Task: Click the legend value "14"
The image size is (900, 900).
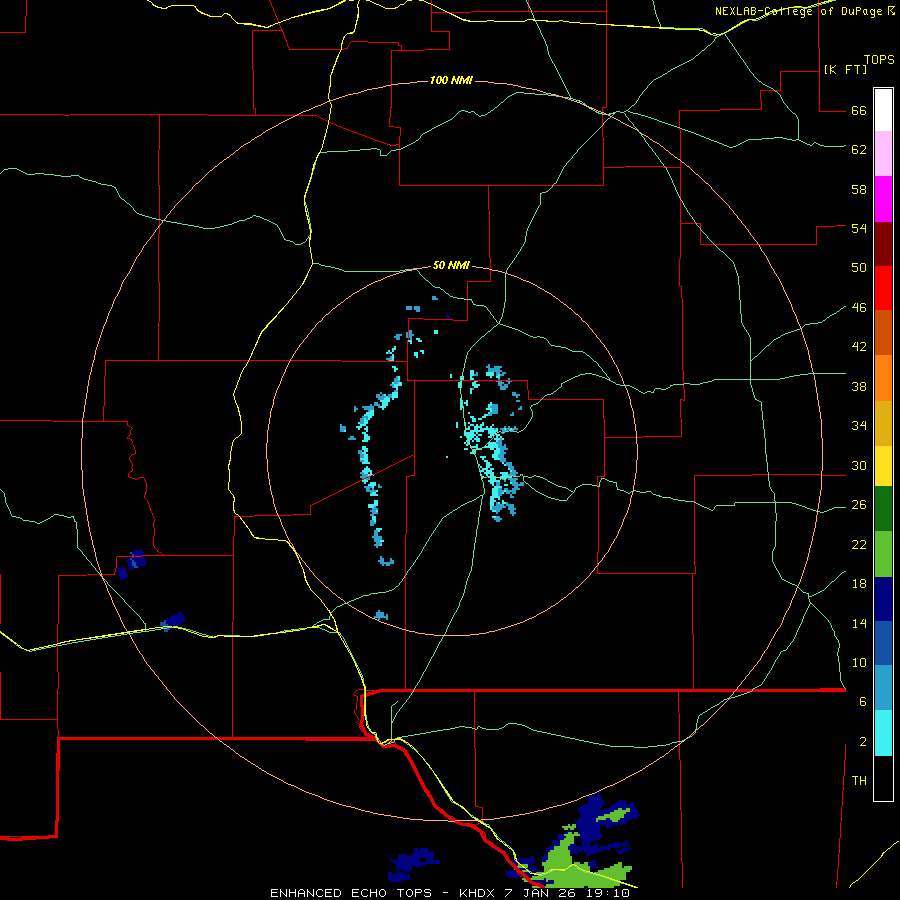Action: 859,623
